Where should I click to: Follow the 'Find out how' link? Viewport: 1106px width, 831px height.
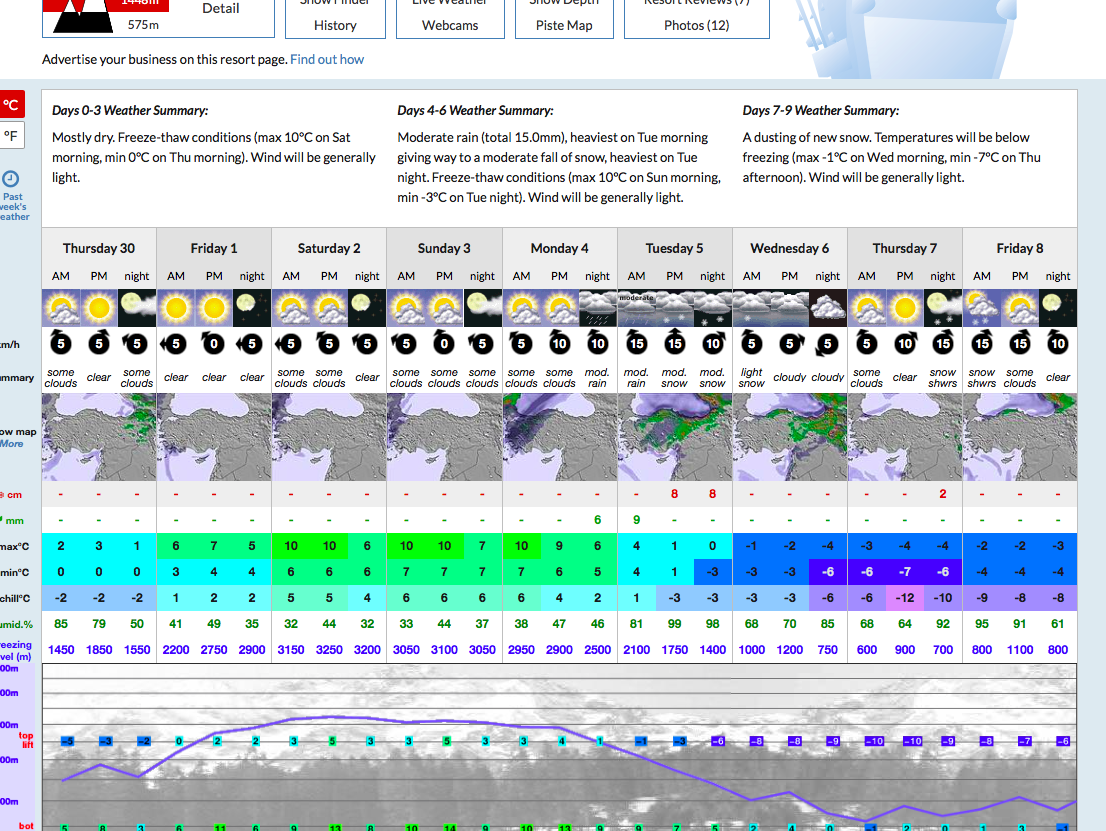click(327, 59)
